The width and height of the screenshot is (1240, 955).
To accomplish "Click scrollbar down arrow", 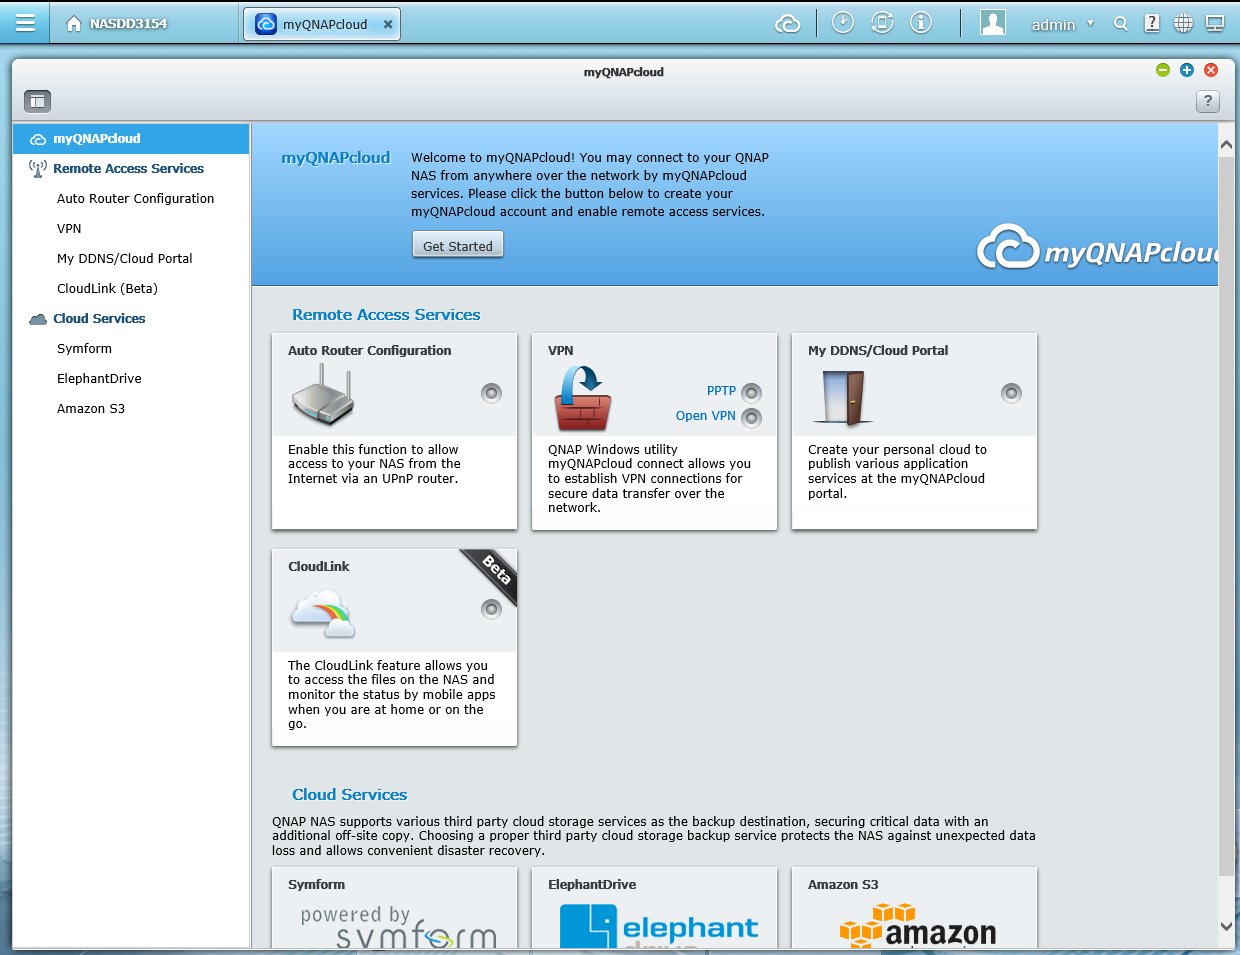I will click(x=1226, y=927).
